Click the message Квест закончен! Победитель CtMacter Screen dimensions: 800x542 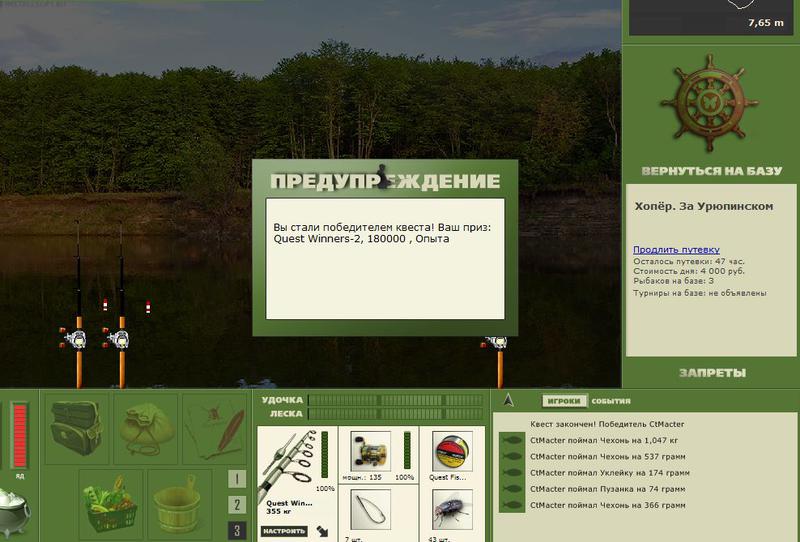[607, 424]
